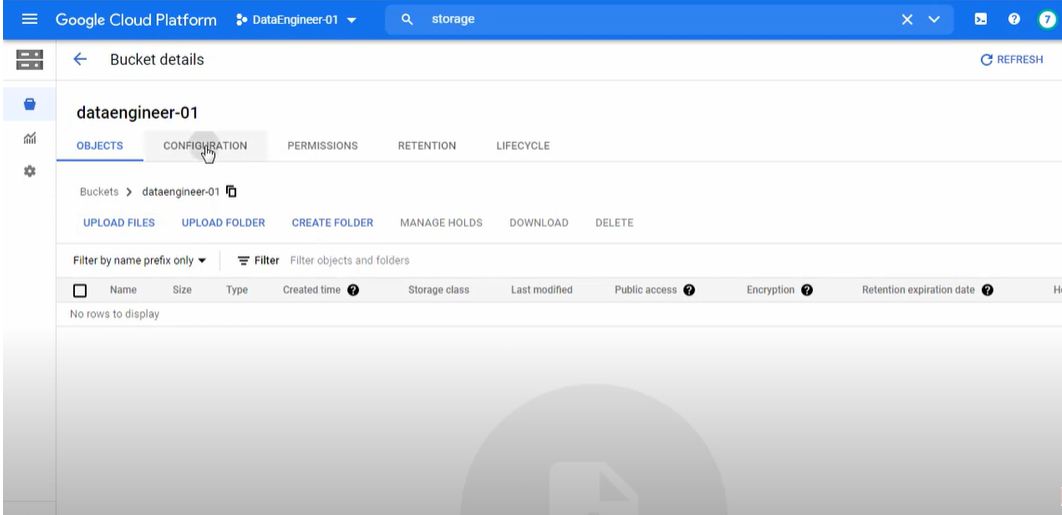
Task: Switch to the PERMISSIONS tab
Action: pyautogui.click(x=322, y=146)
